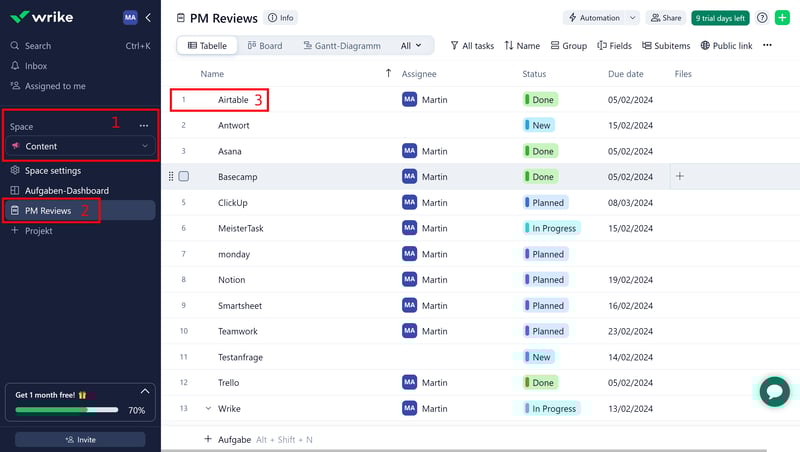The width and height of the screenshot is (800, 452).
Task: Click the Status column header
Action: click(534, 74)
